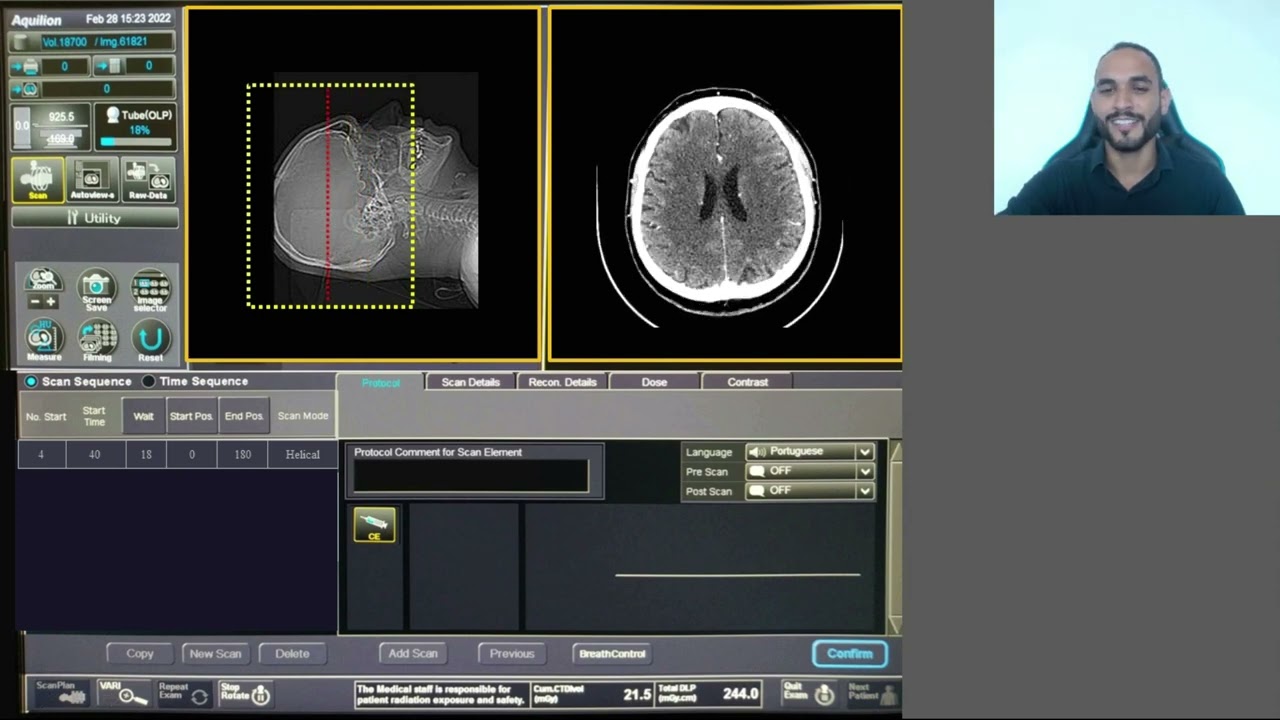
Task: Click the Start Pos. value 0 cell
Action: pos(192,454)
